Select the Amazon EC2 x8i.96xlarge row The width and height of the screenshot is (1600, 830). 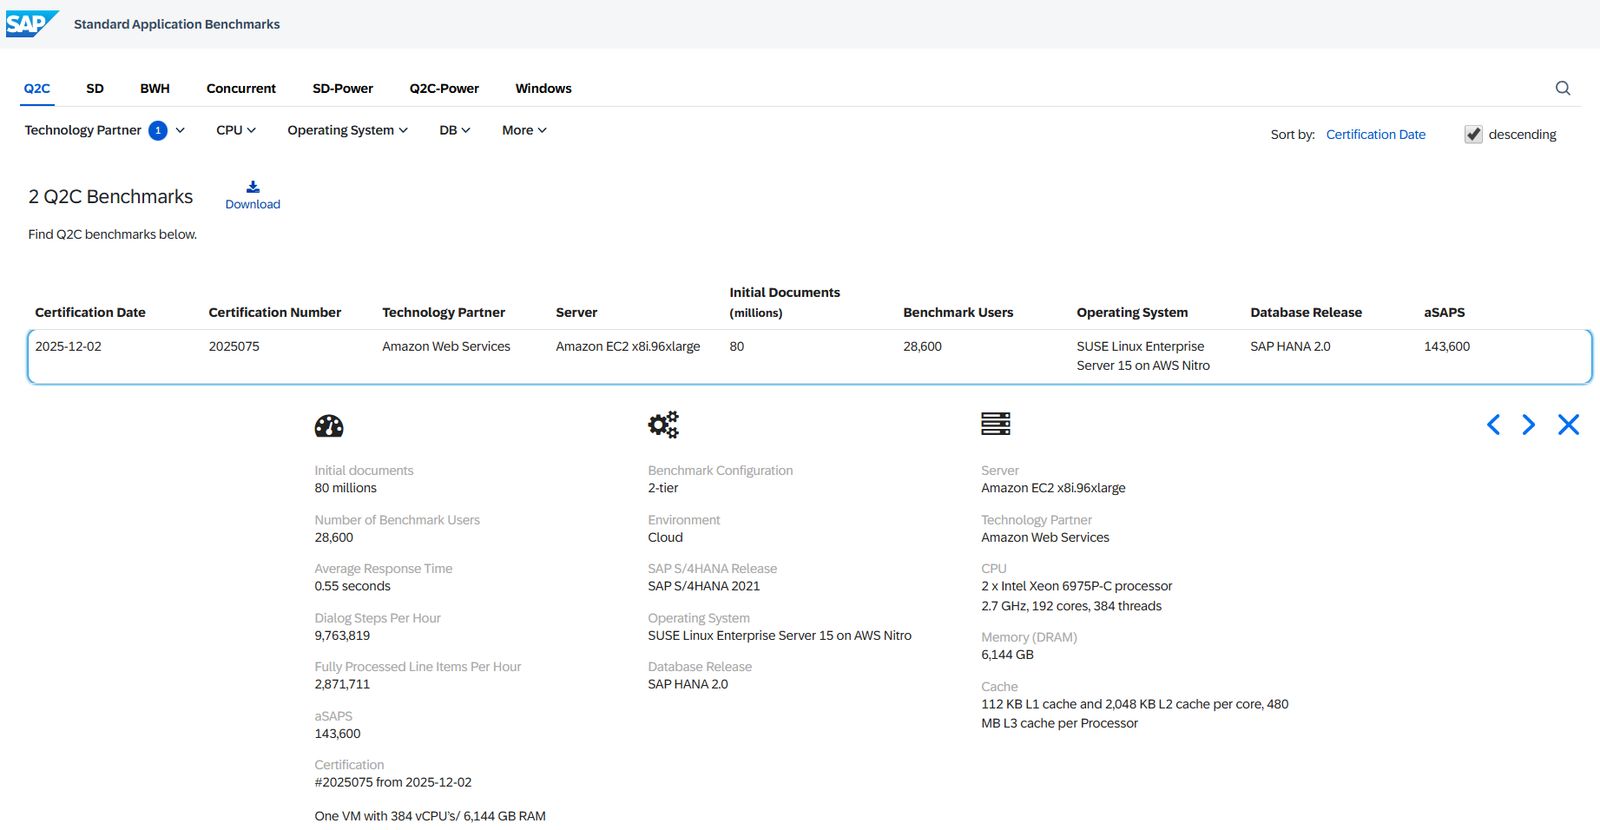pos(628,347)
